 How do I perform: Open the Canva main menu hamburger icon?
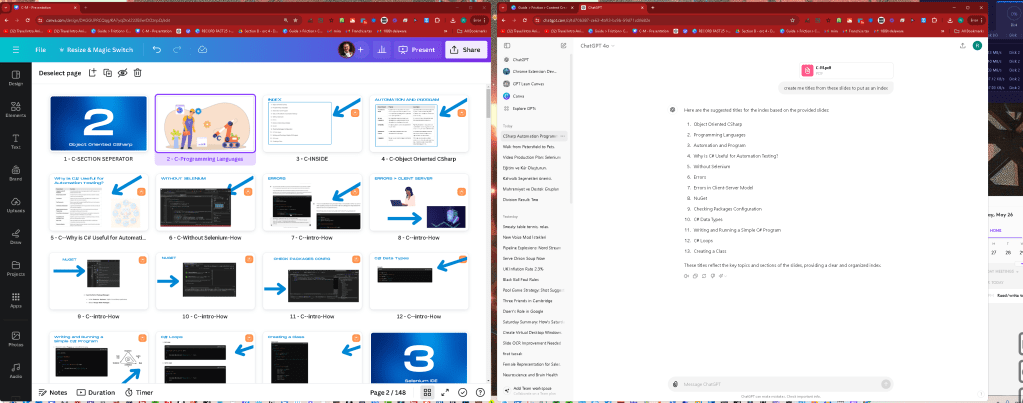click(x=16, y=50)
